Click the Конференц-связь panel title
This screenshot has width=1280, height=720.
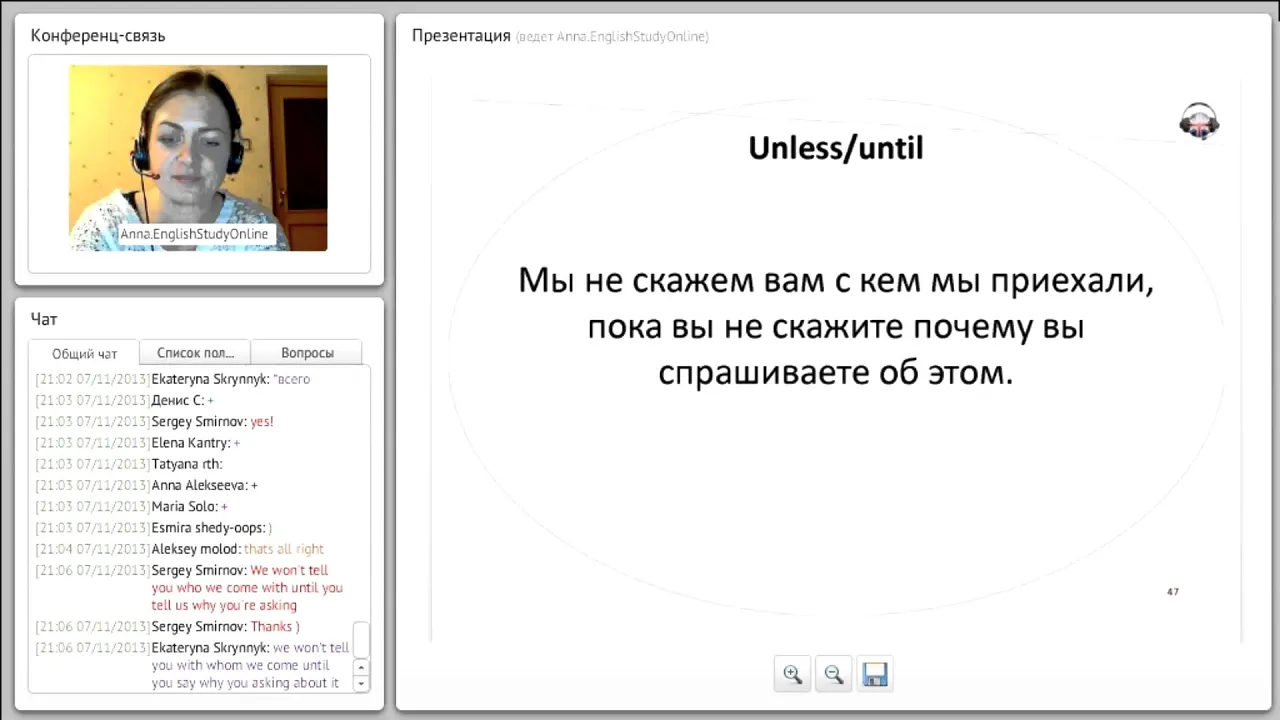98,36
